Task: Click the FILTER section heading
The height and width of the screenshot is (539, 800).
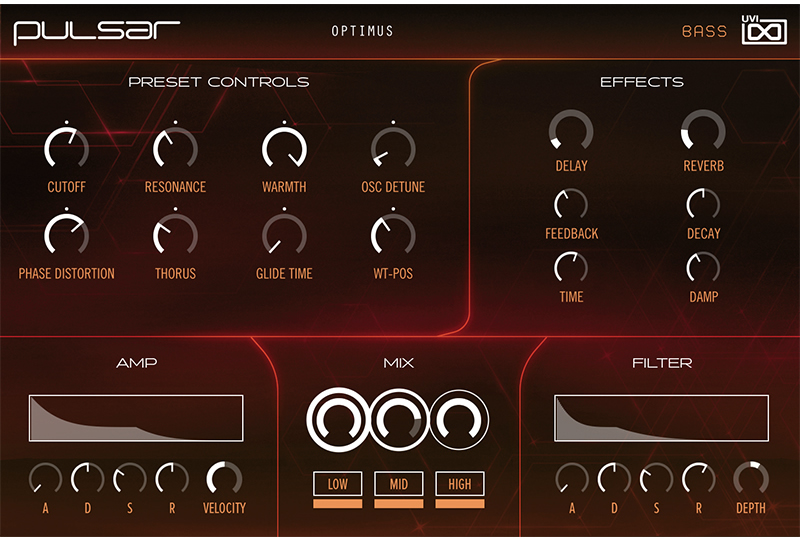Action: point(662,363)
